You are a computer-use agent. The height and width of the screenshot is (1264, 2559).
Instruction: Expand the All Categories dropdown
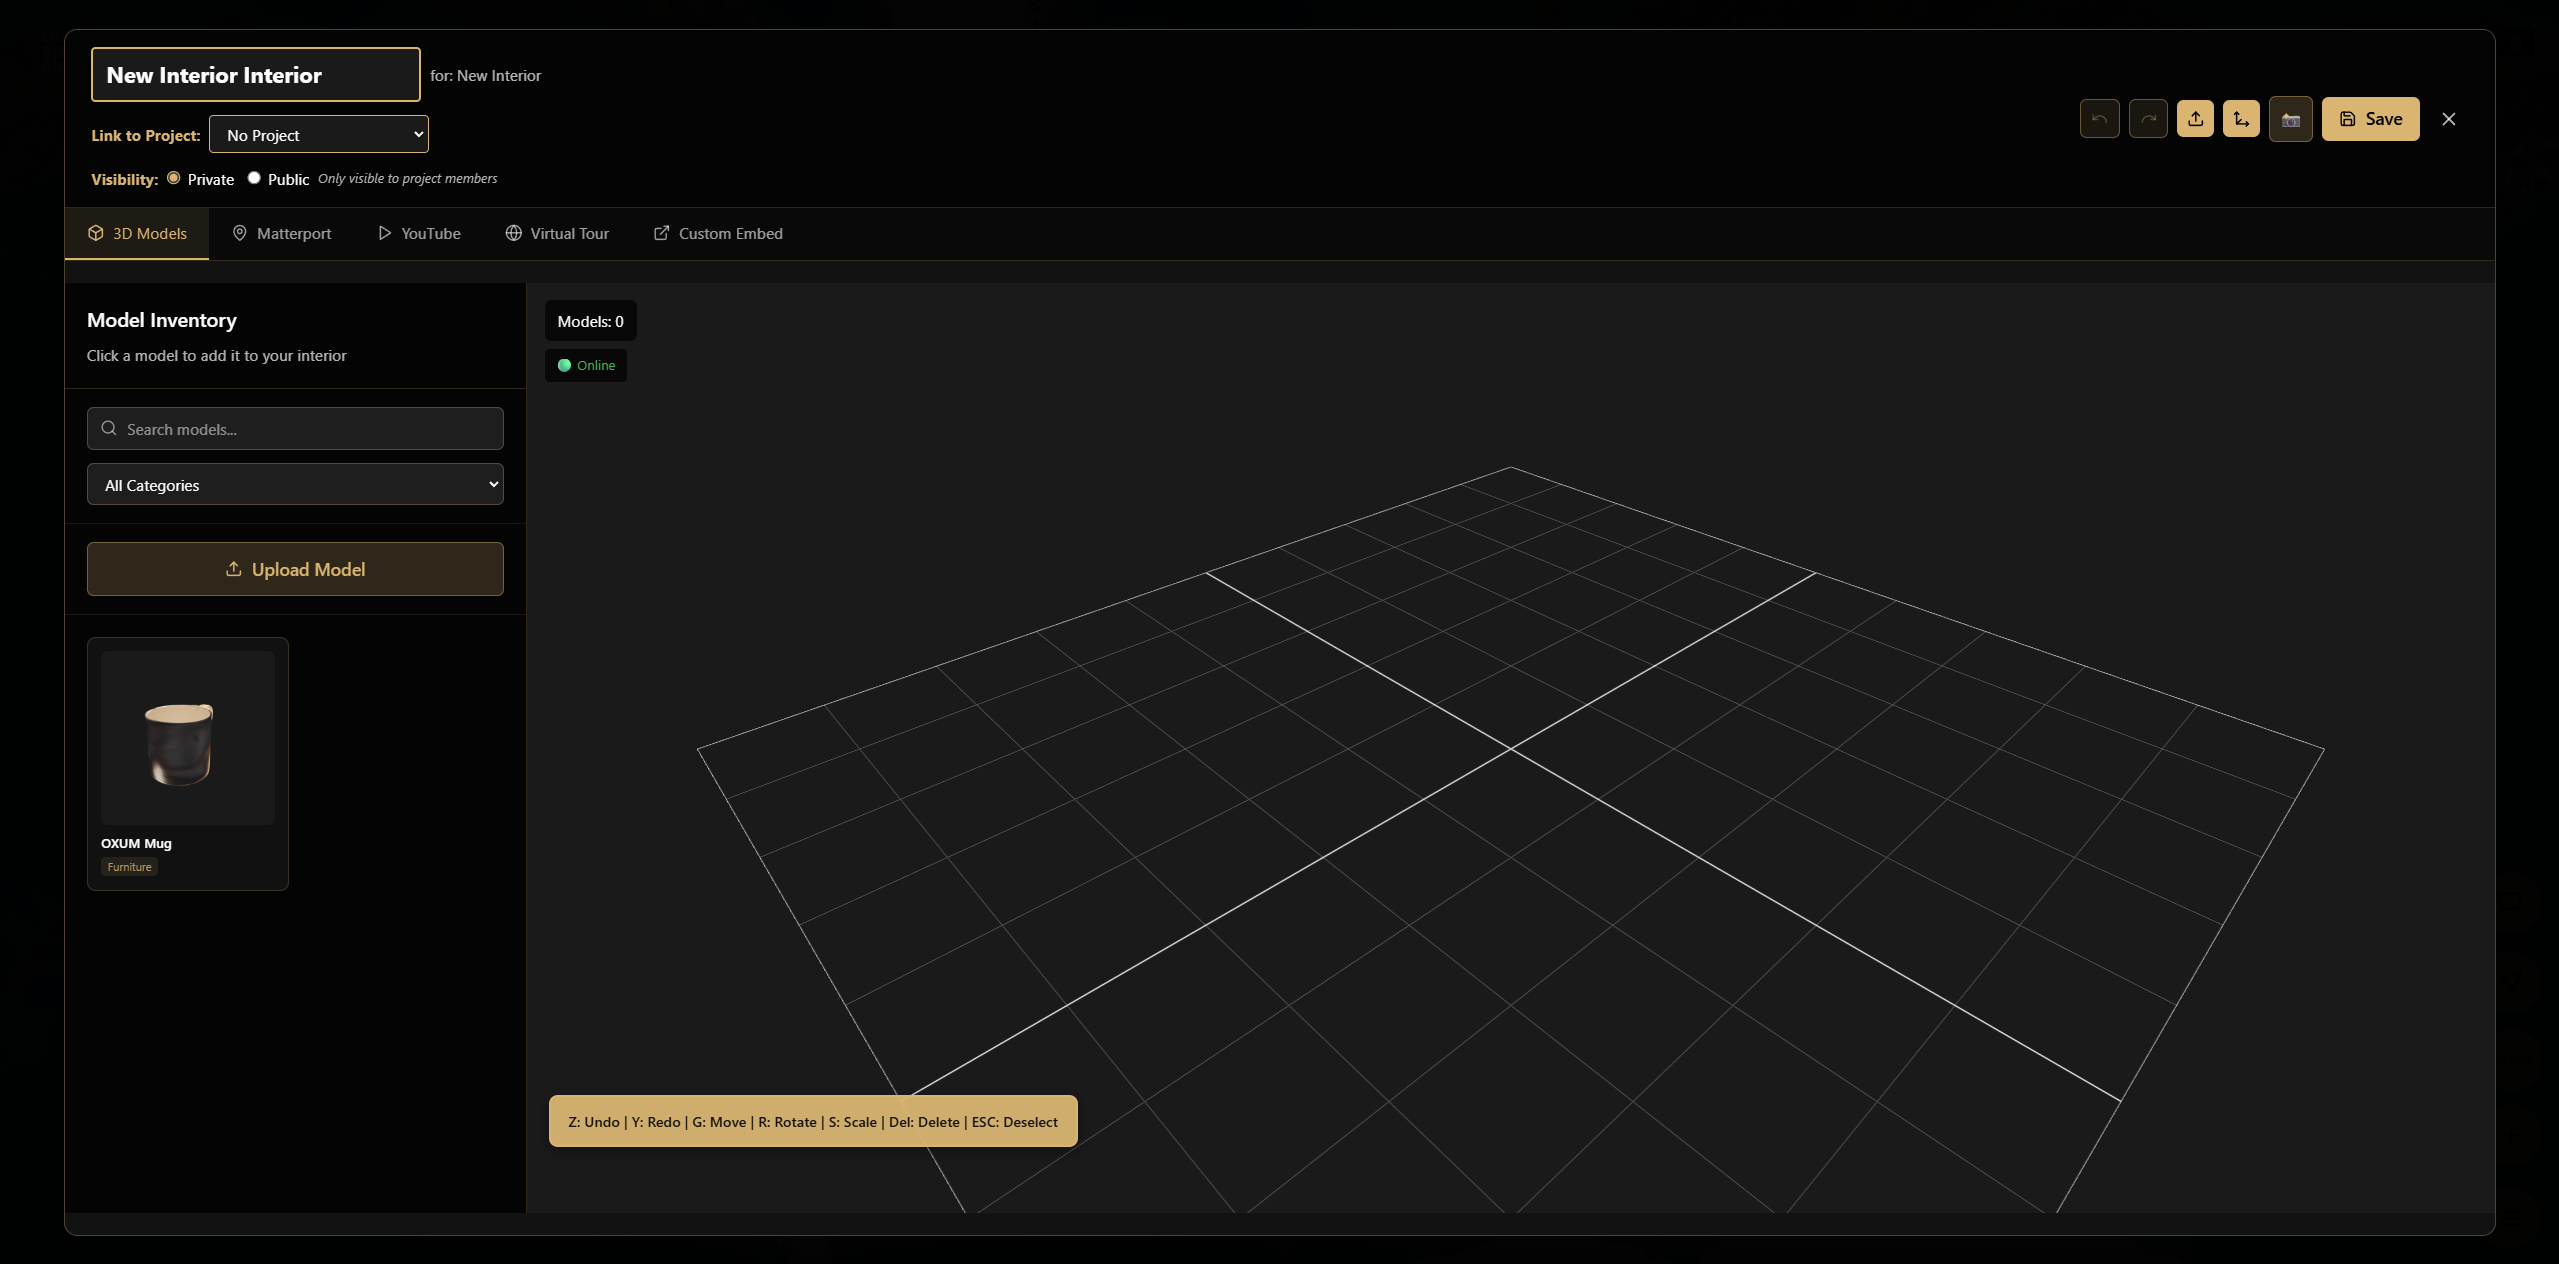[x=295, y=484]
